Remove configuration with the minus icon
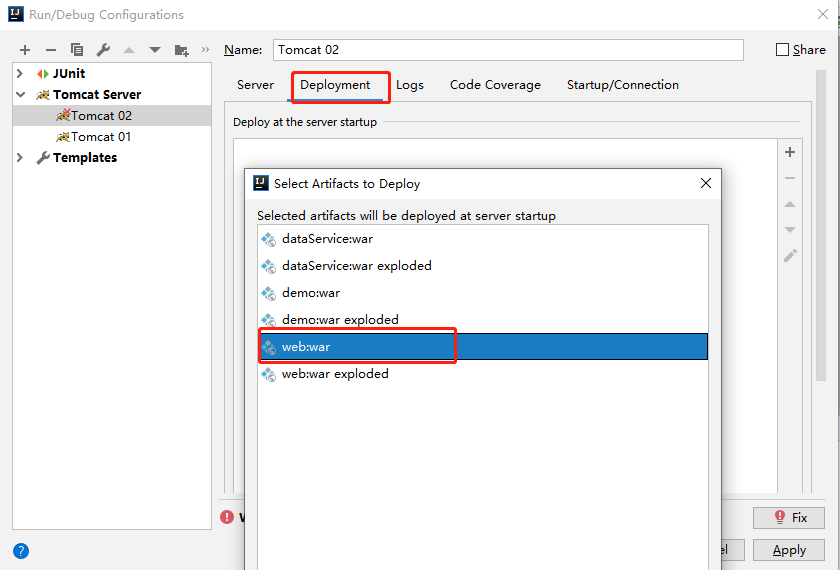The width and height of the screenshot is (840, 570). [x=51, y=50]
